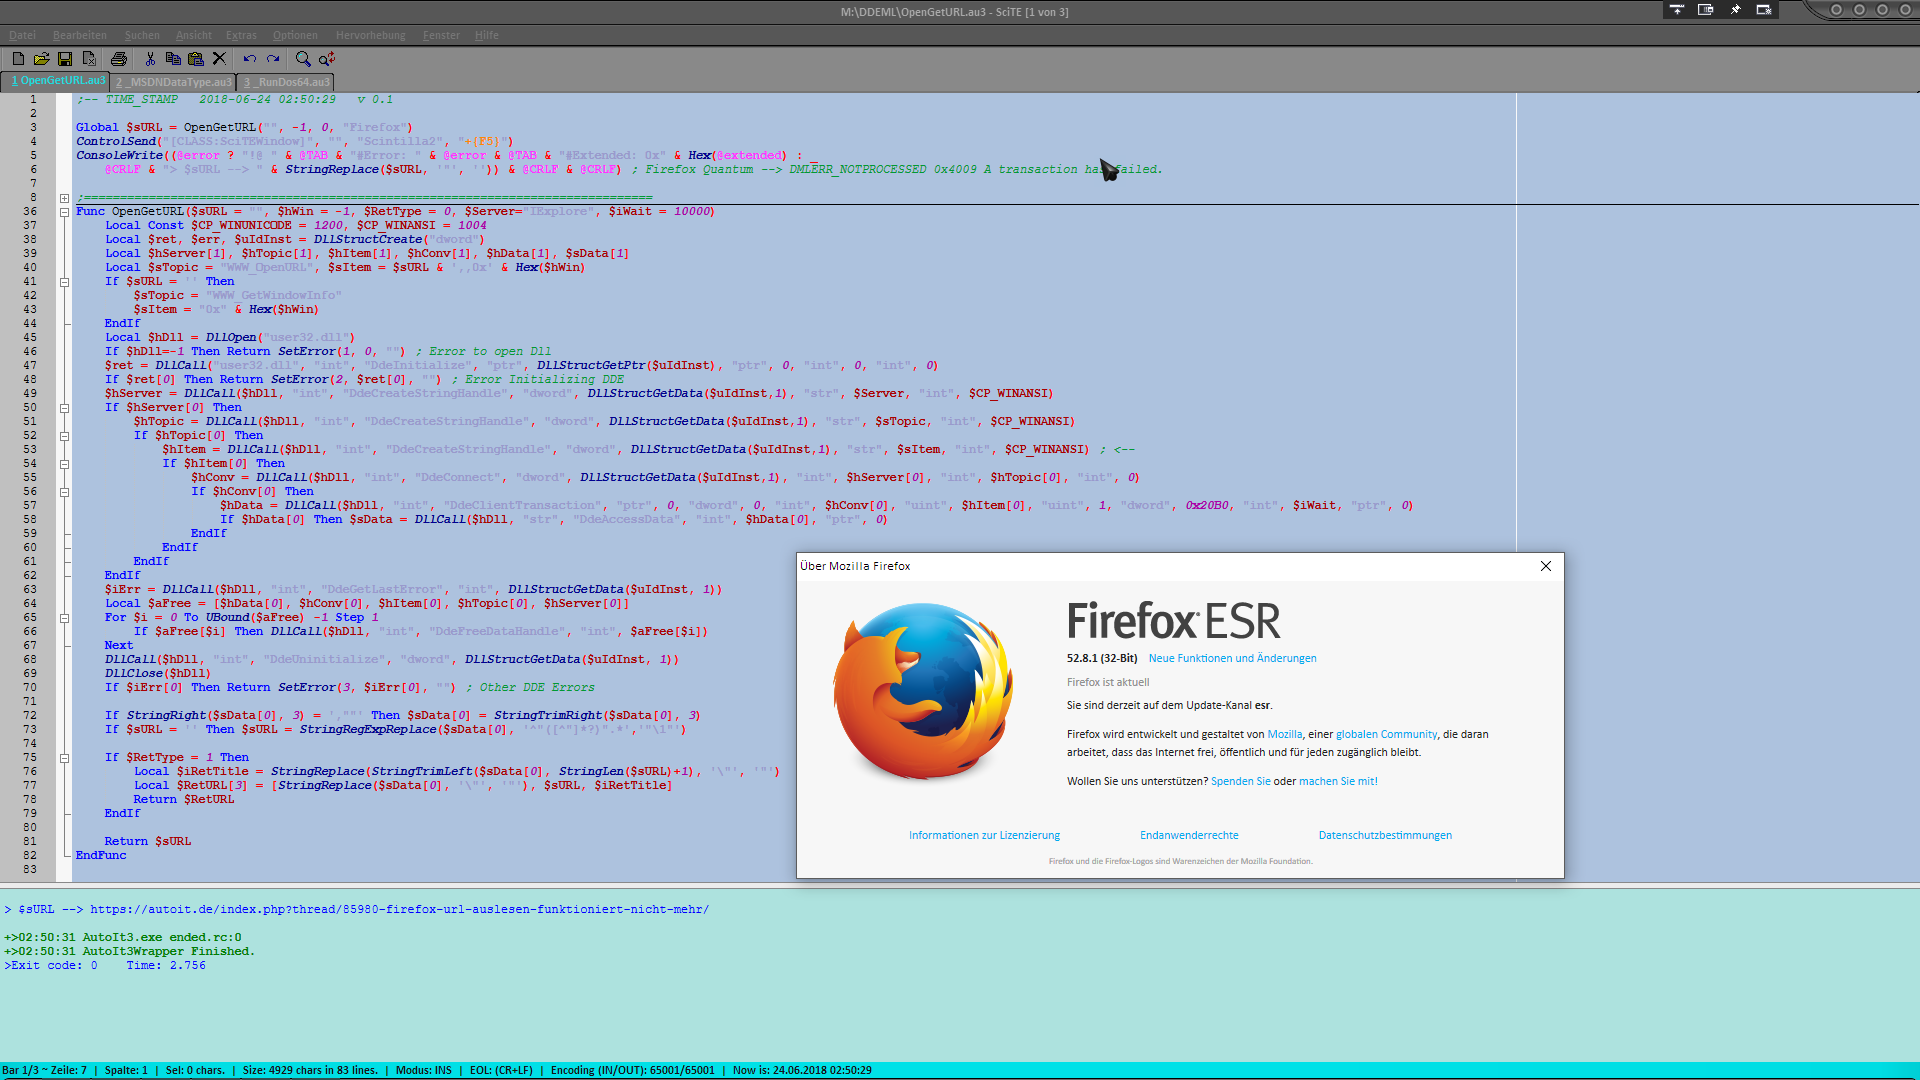Viewport: 1920px width, 1080px height.
Task: Collapse the If $RetType fold marker
Action: 64,758
